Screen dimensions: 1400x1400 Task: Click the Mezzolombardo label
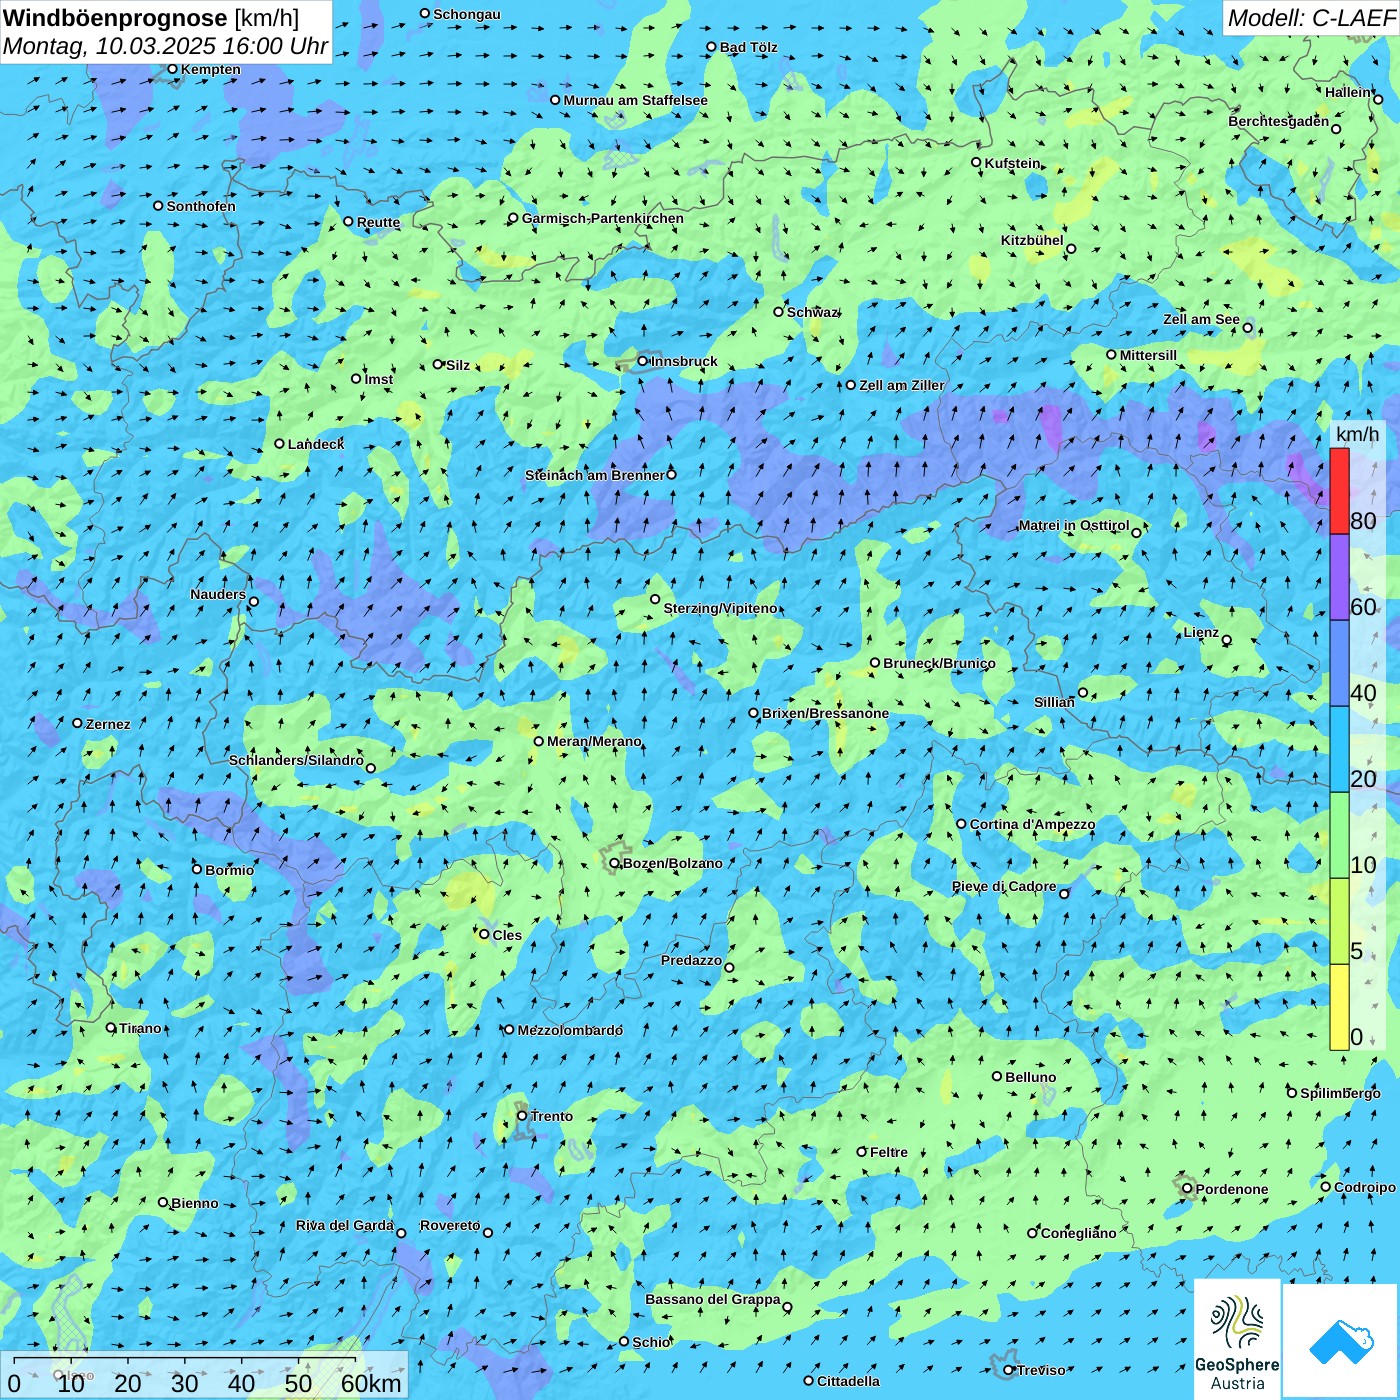(570, 1030)
